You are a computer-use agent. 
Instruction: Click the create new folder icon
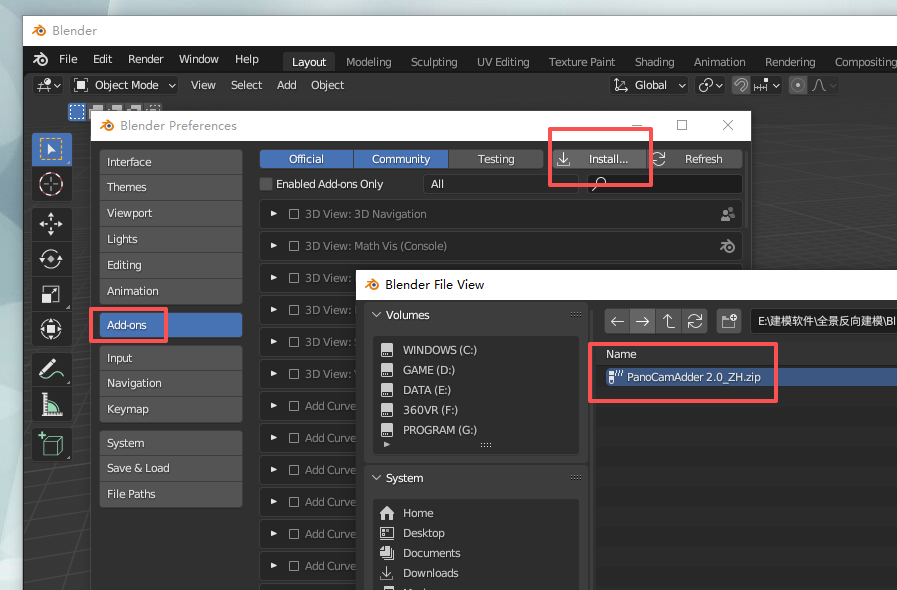click(729, 321)
